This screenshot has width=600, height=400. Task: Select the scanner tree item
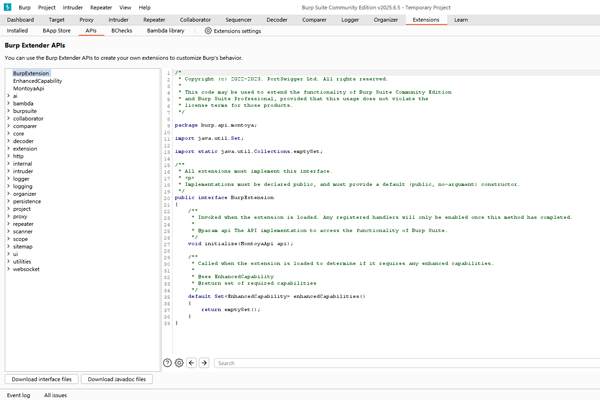(x=23, y=232)
